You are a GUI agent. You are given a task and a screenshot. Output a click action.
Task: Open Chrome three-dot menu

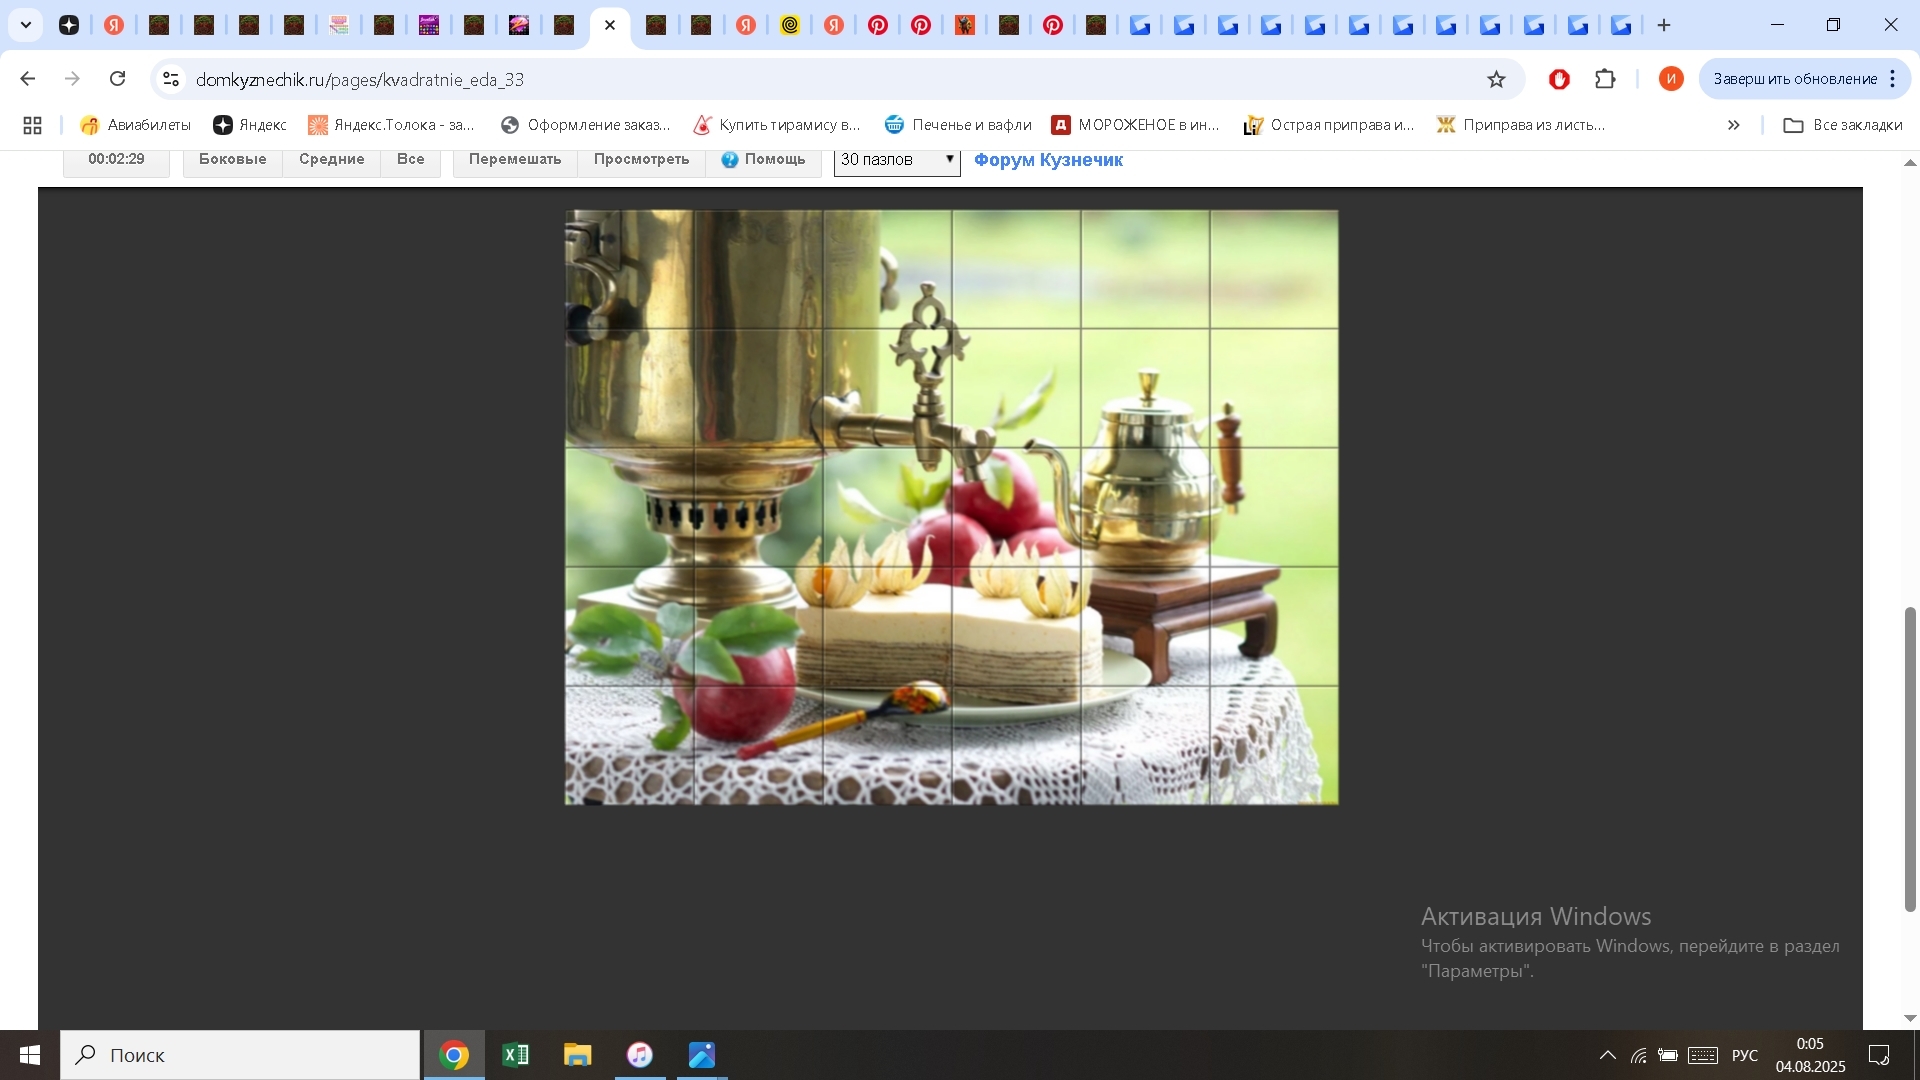pos(1893,79)
